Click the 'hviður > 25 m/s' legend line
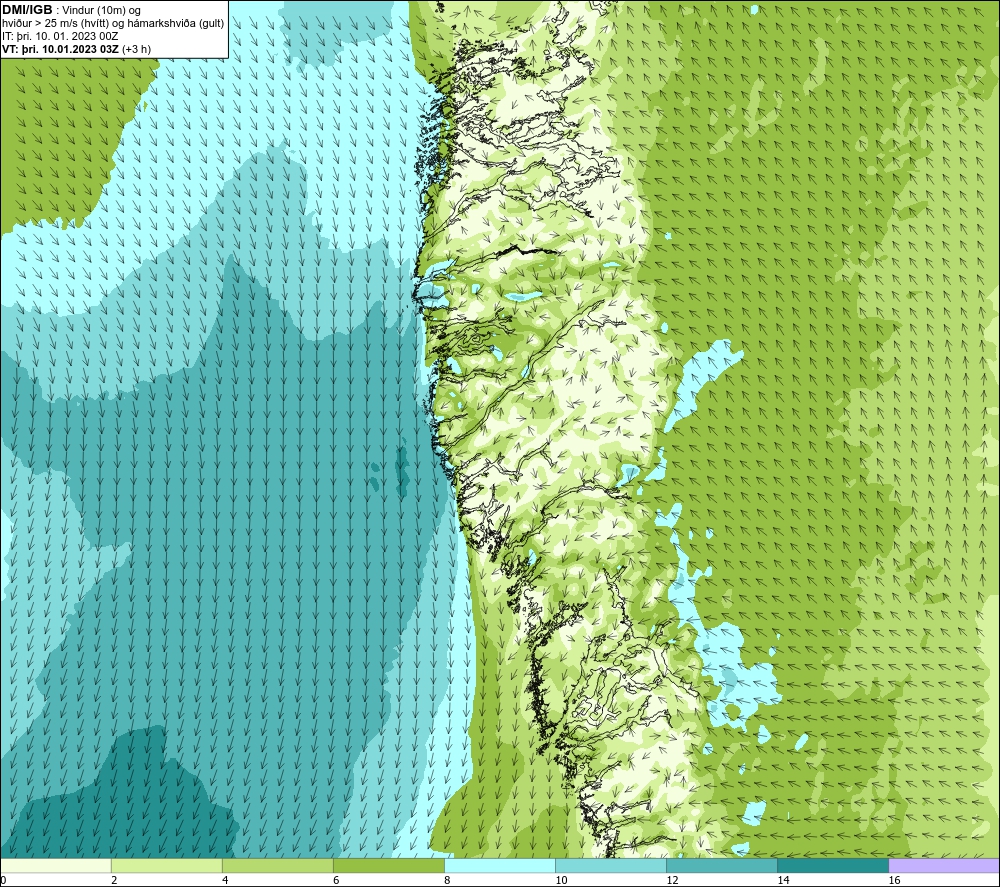This screenshot has width=1000, height=887. click(x=114, y=23)
